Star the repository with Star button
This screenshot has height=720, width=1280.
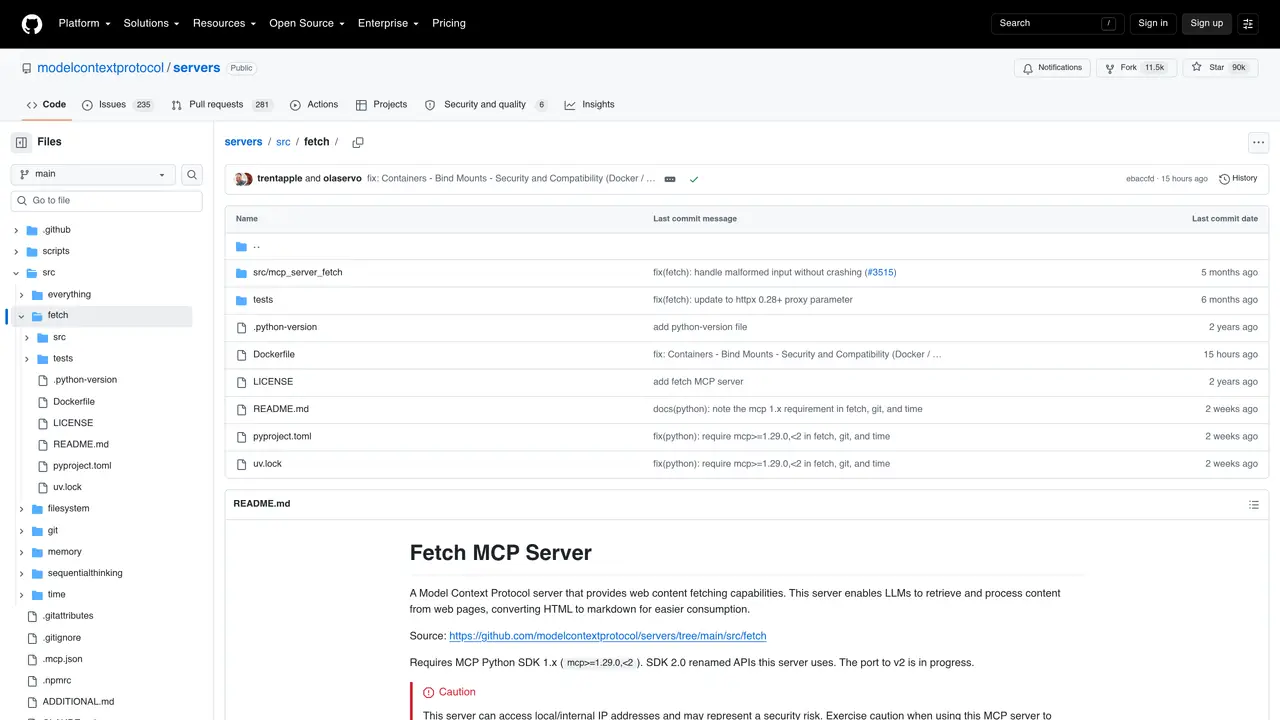click(x=1219, y=68)
